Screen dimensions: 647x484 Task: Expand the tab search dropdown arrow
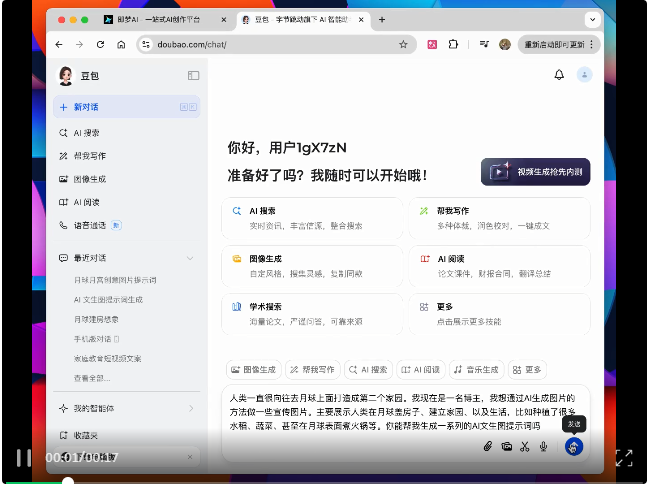593,19
